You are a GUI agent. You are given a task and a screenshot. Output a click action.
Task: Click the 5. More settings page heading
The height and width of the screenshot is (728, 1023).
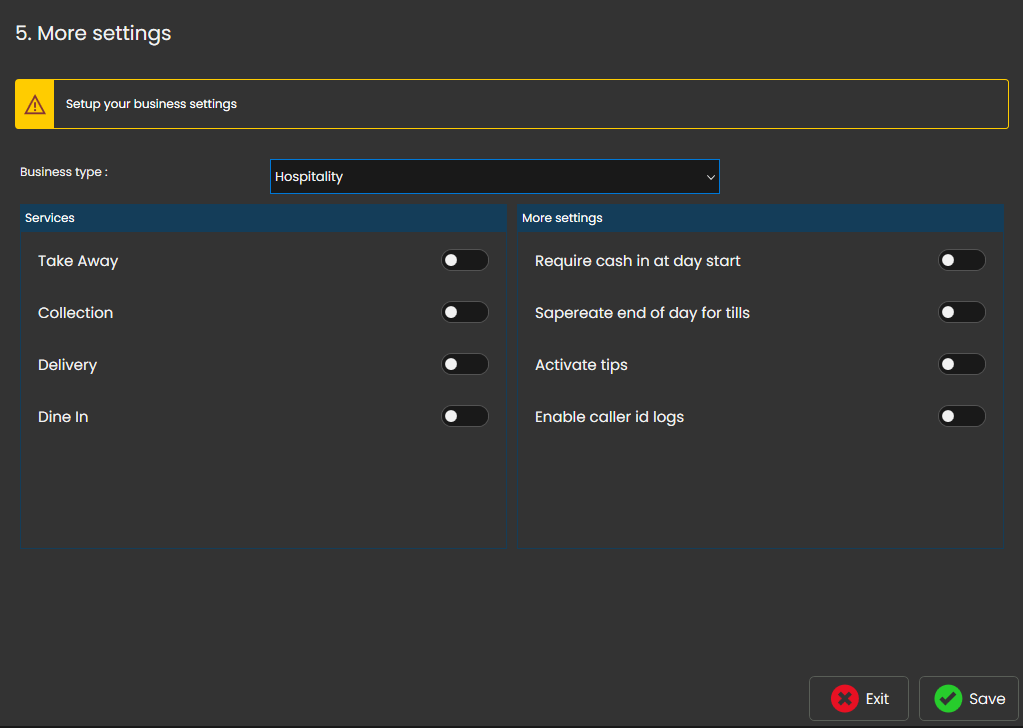pyautogui.click(x=93, y=33)
